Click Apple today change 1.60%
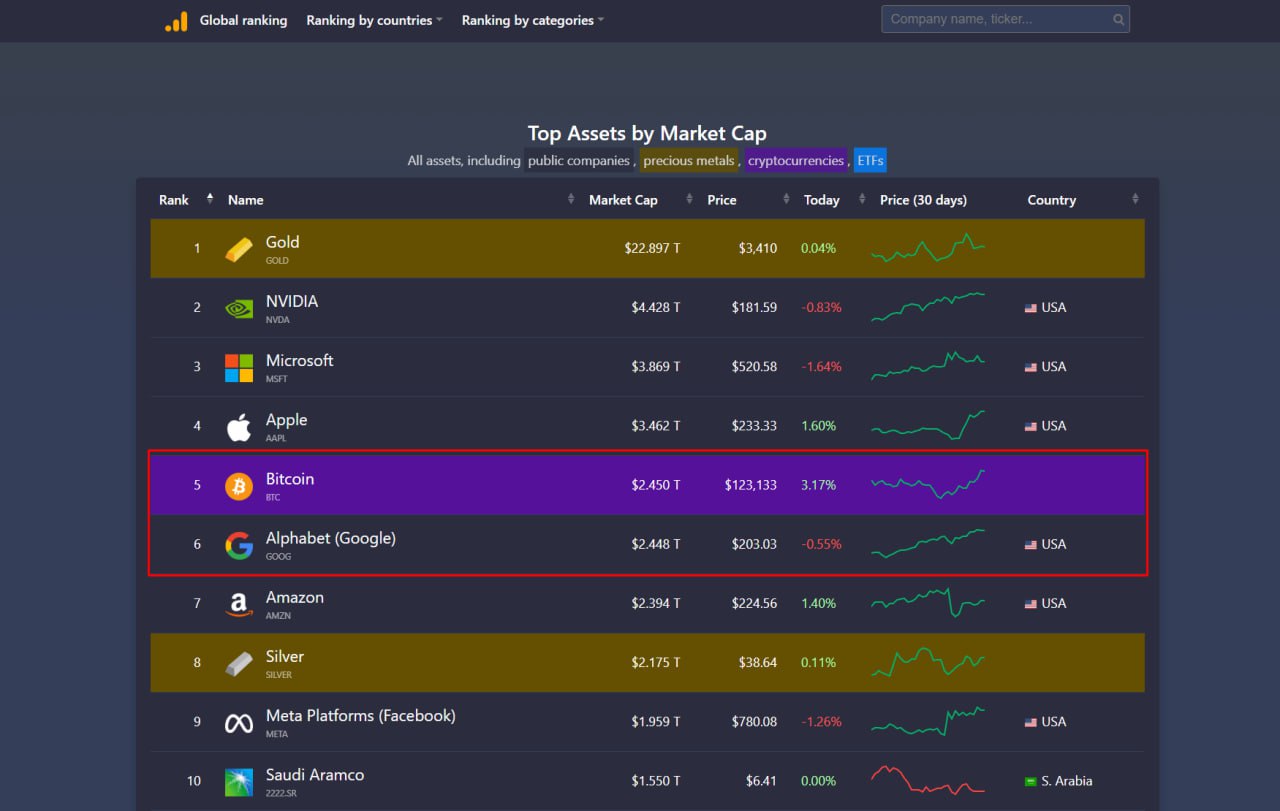This screenshot has width=1280, height=811. [x=818, y=426]
